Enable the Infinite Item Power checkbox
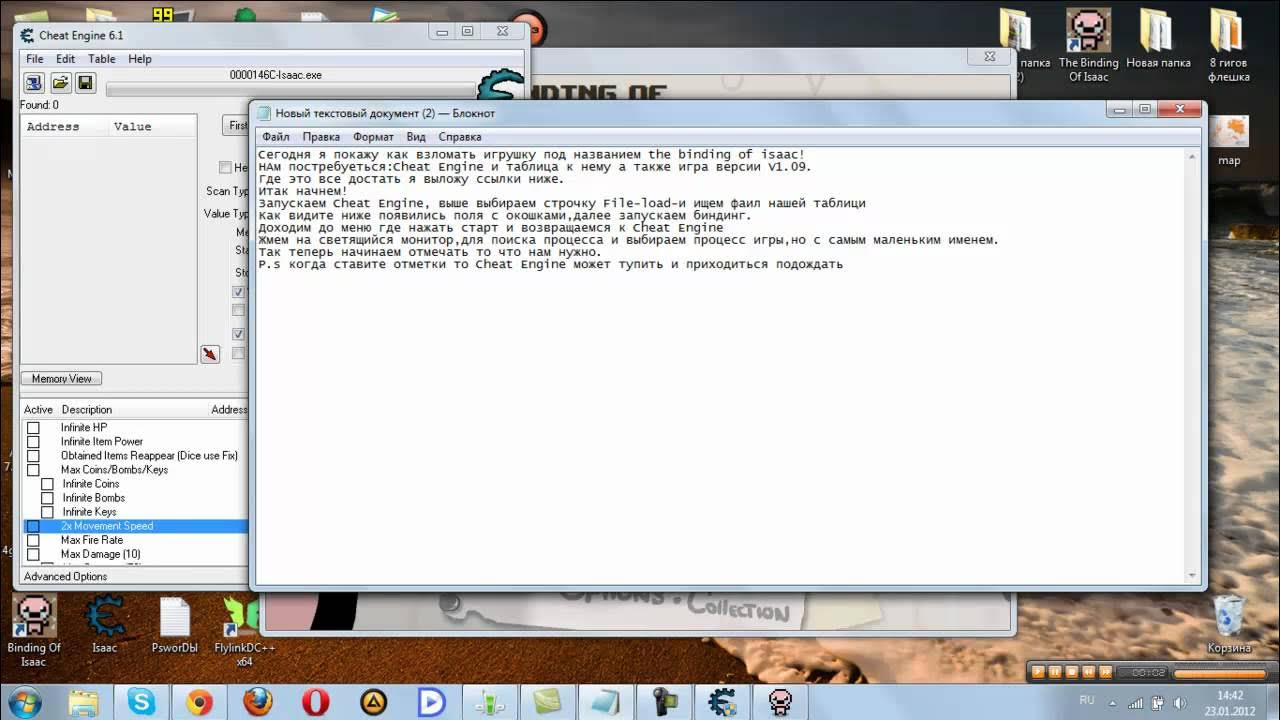The height and width of the screenshot is (720, 1280). tap(33, 442)
